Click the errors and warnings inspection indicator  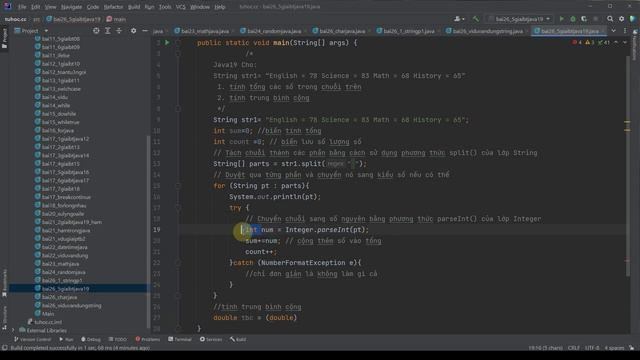591,42
